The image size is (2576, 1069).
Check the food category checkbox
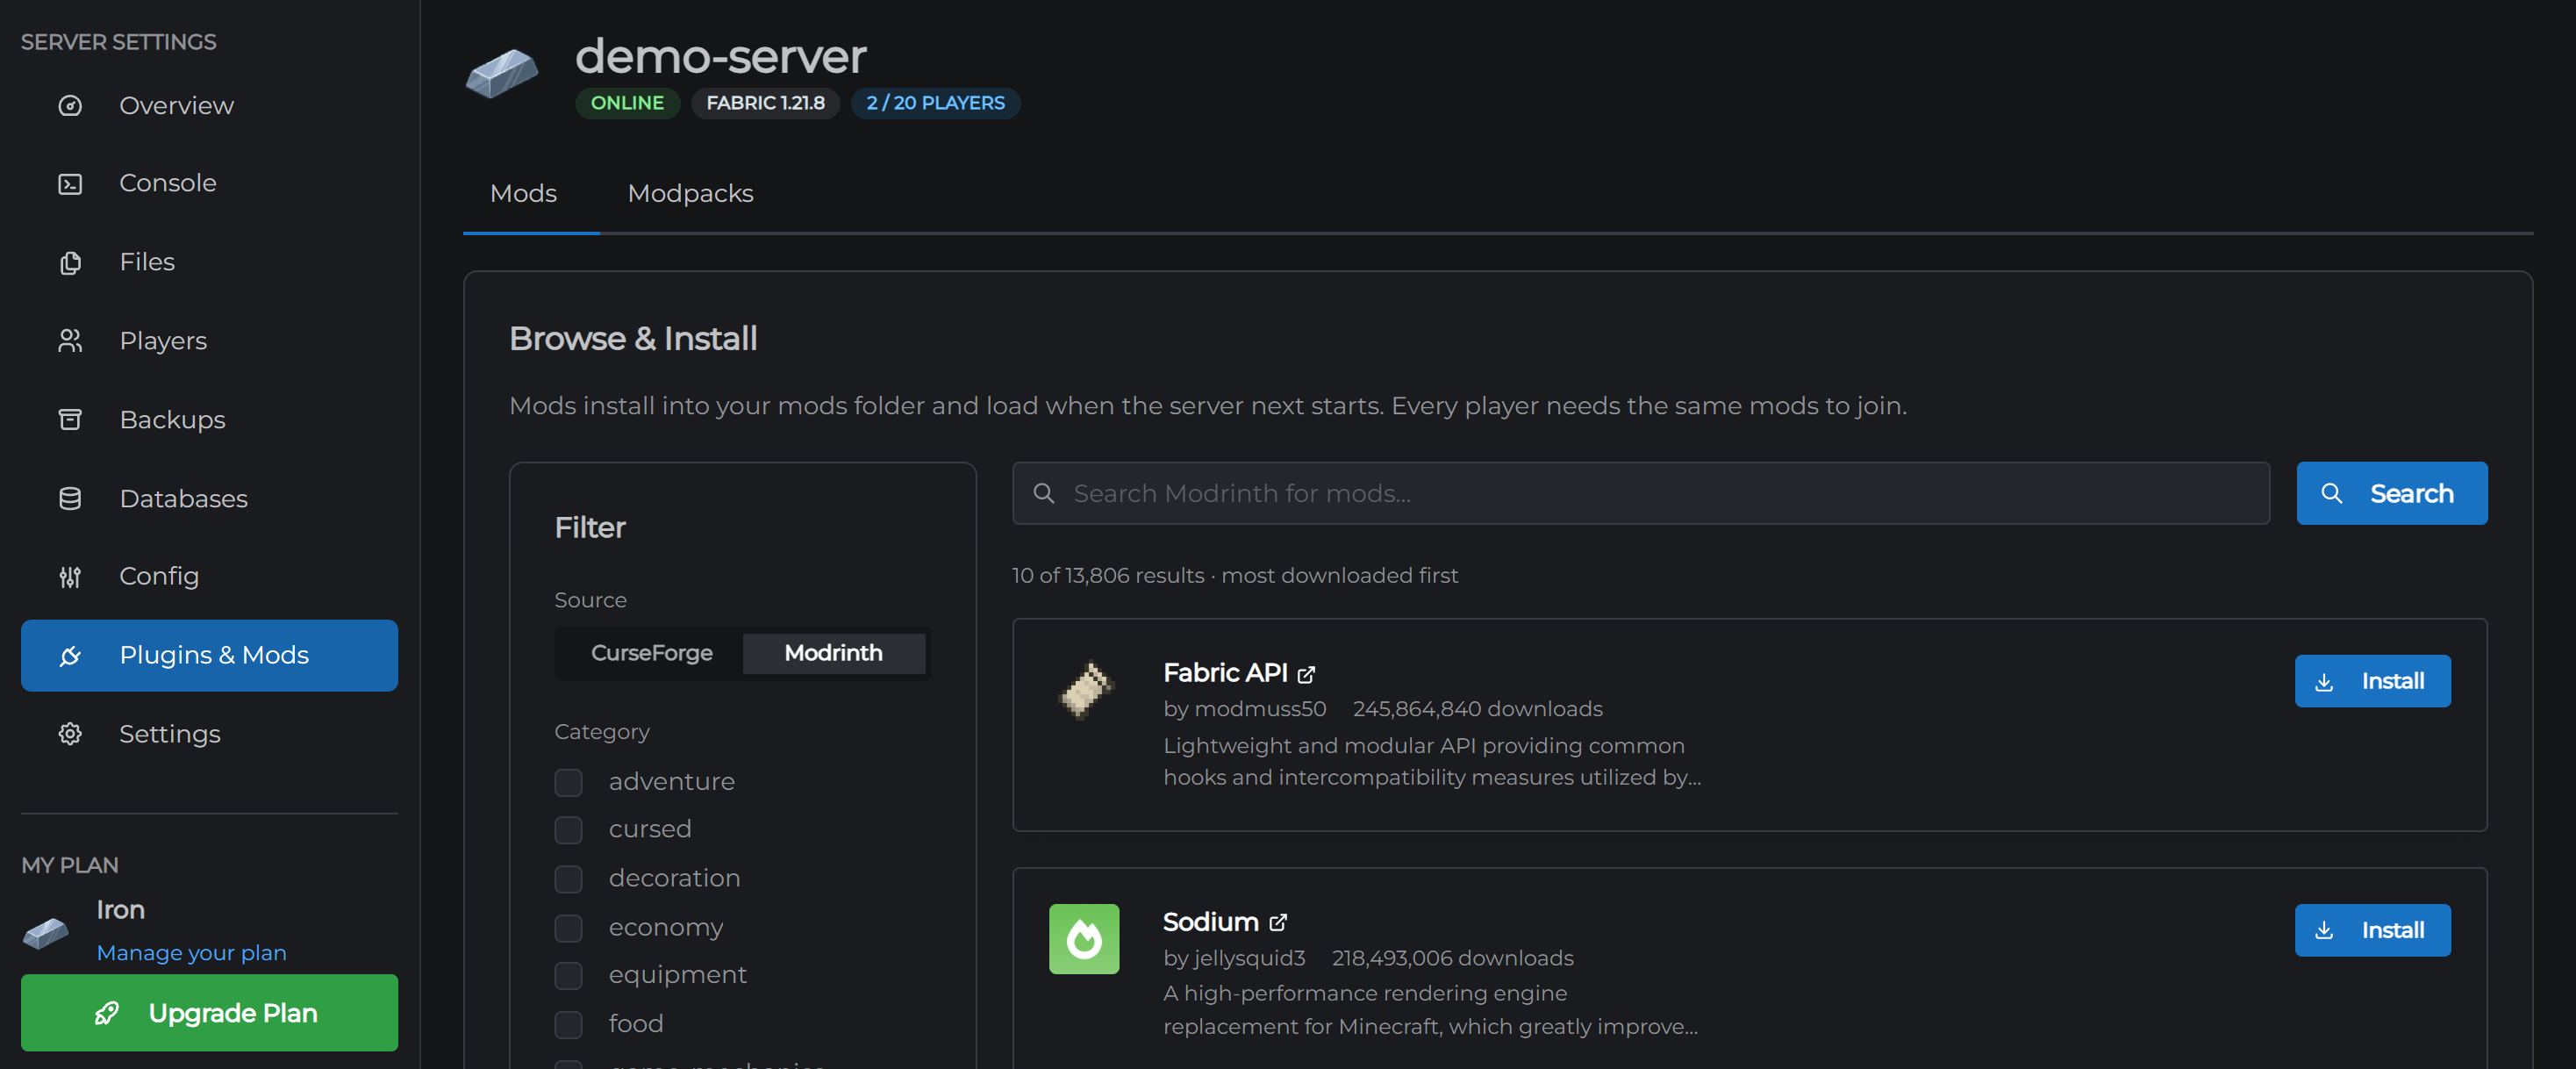(x=568, y=1025)
